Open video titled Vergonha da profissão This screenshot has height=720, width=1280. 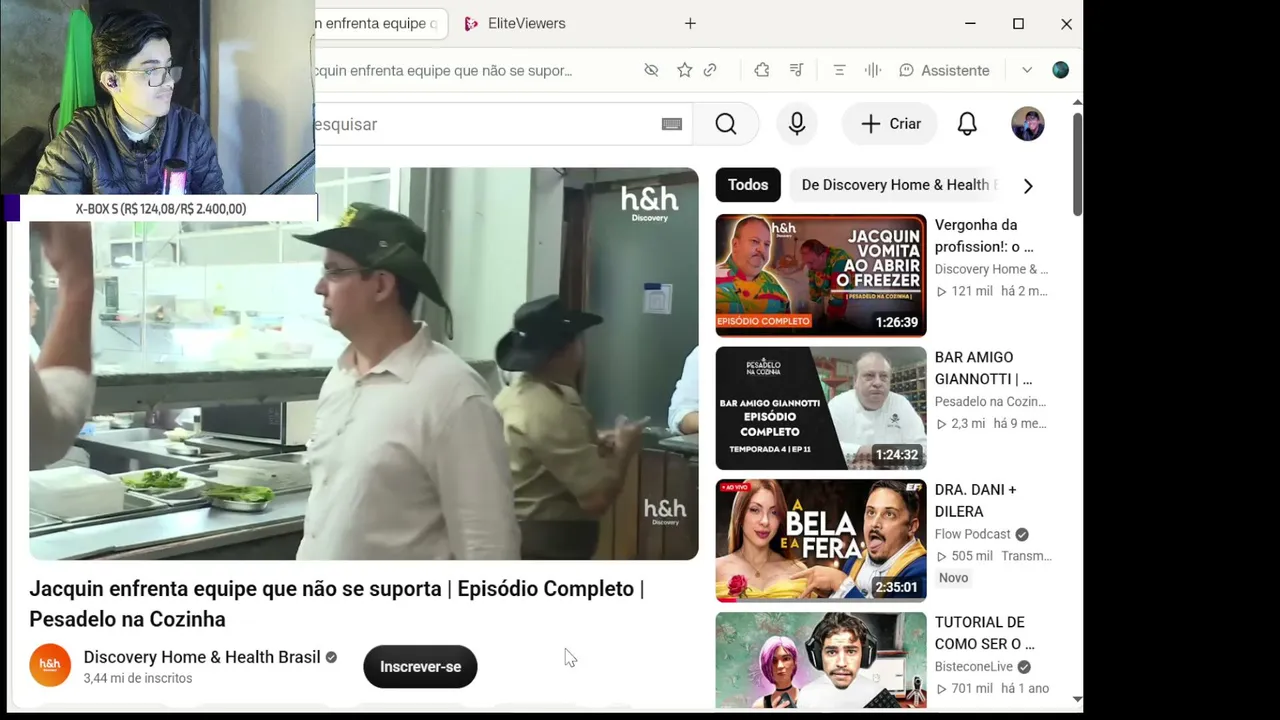[984, 236]
